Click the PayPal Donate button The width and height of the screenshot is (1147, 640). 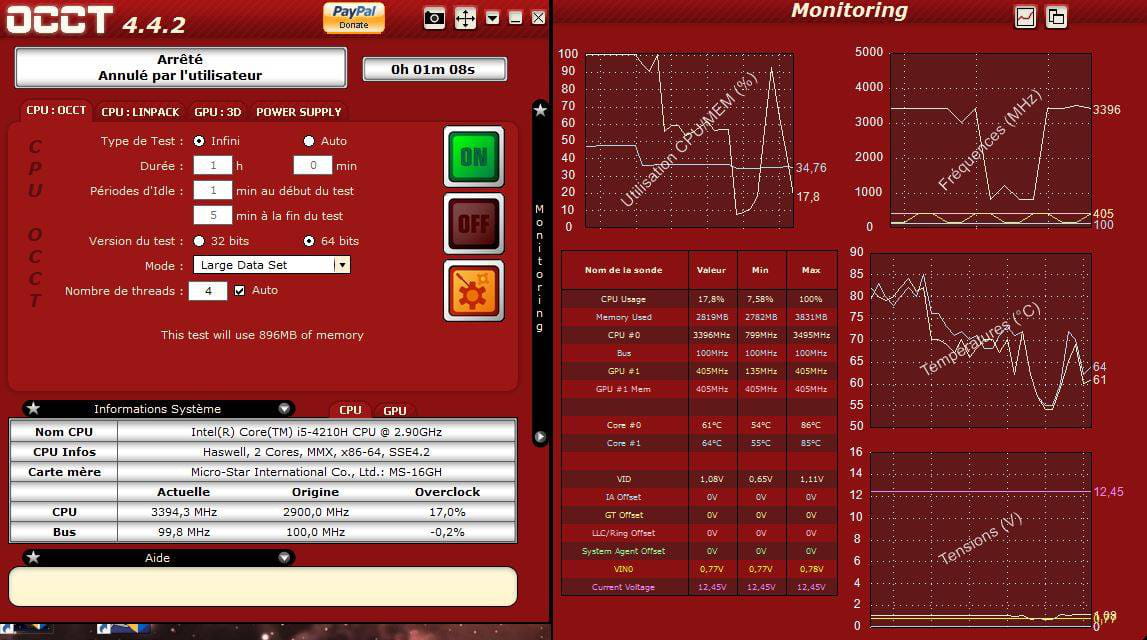354,18
